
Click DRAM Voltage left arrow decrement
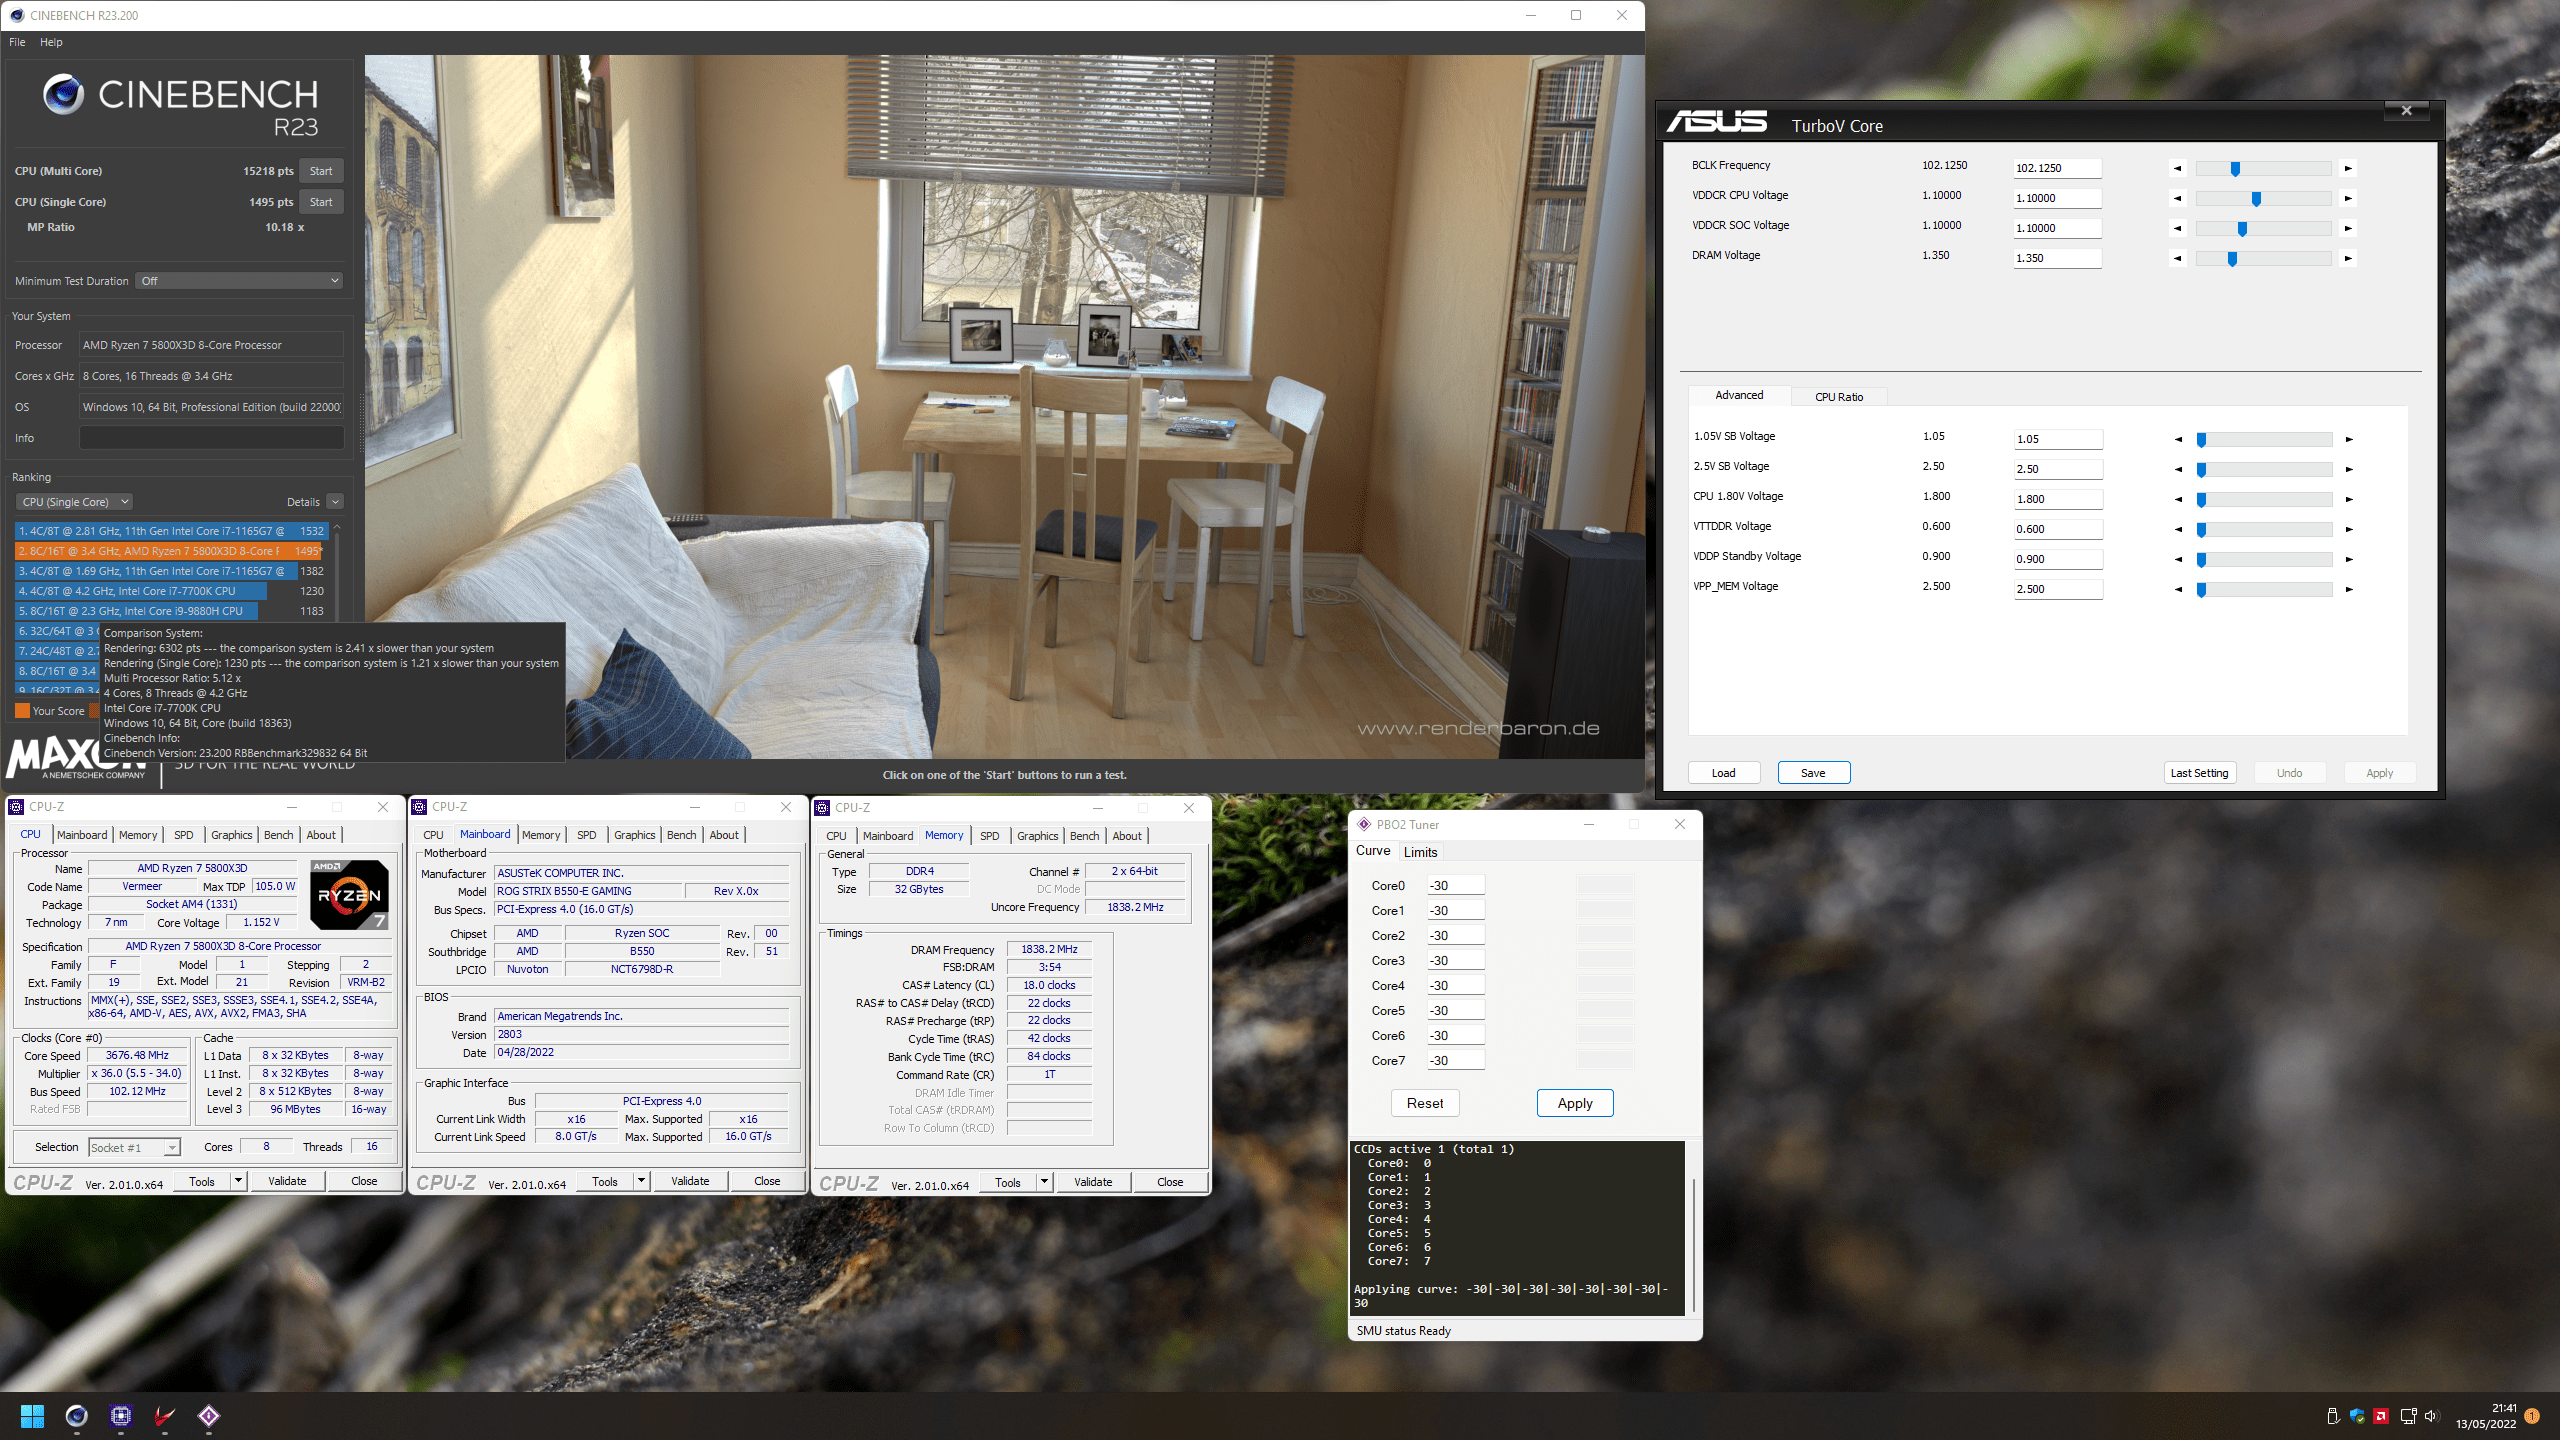coord(2177,258)
